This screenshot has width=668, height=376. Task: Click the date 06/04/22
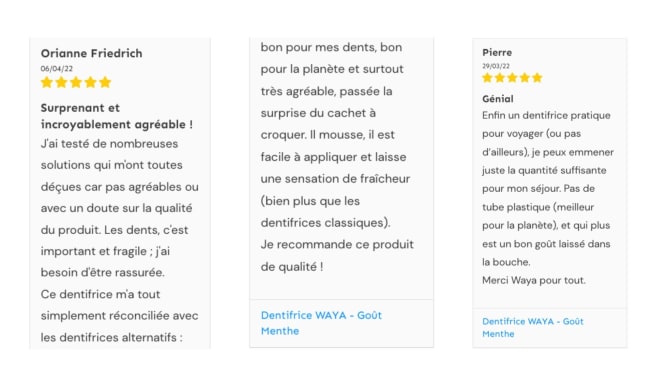(57, 69)
